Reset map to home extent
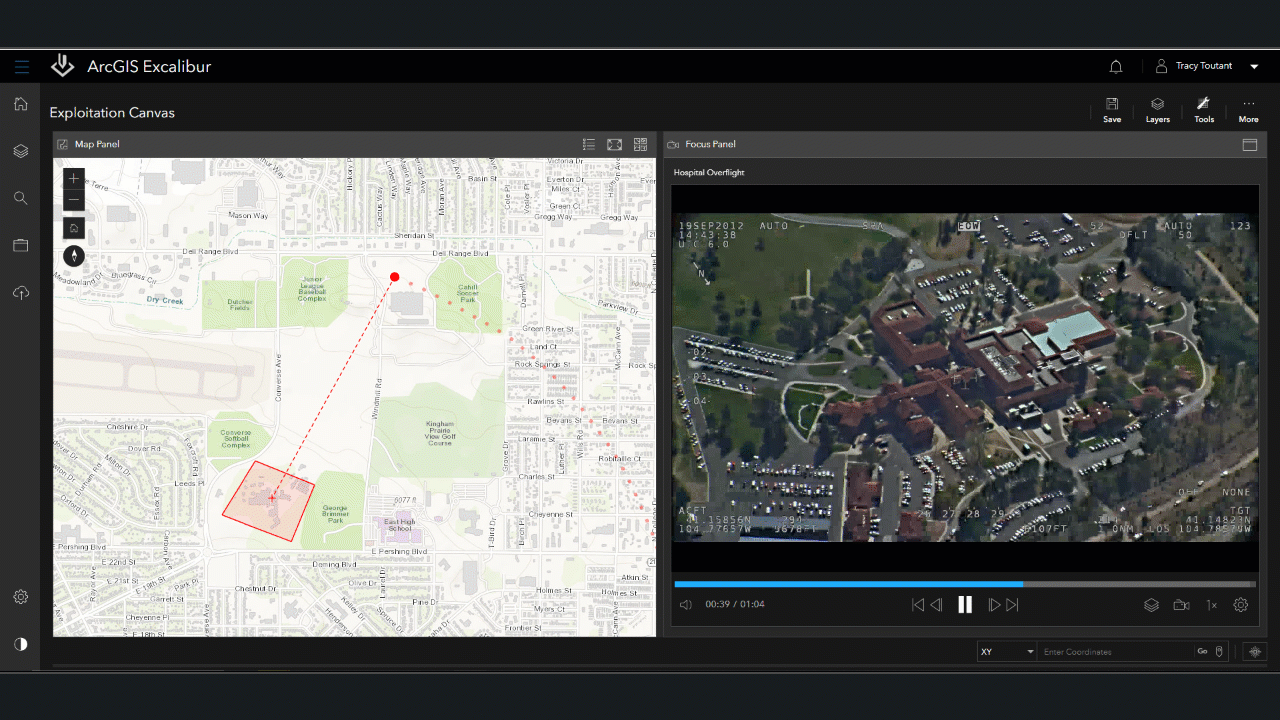The height and width of the screenshot is (720, 1280). 74,228
